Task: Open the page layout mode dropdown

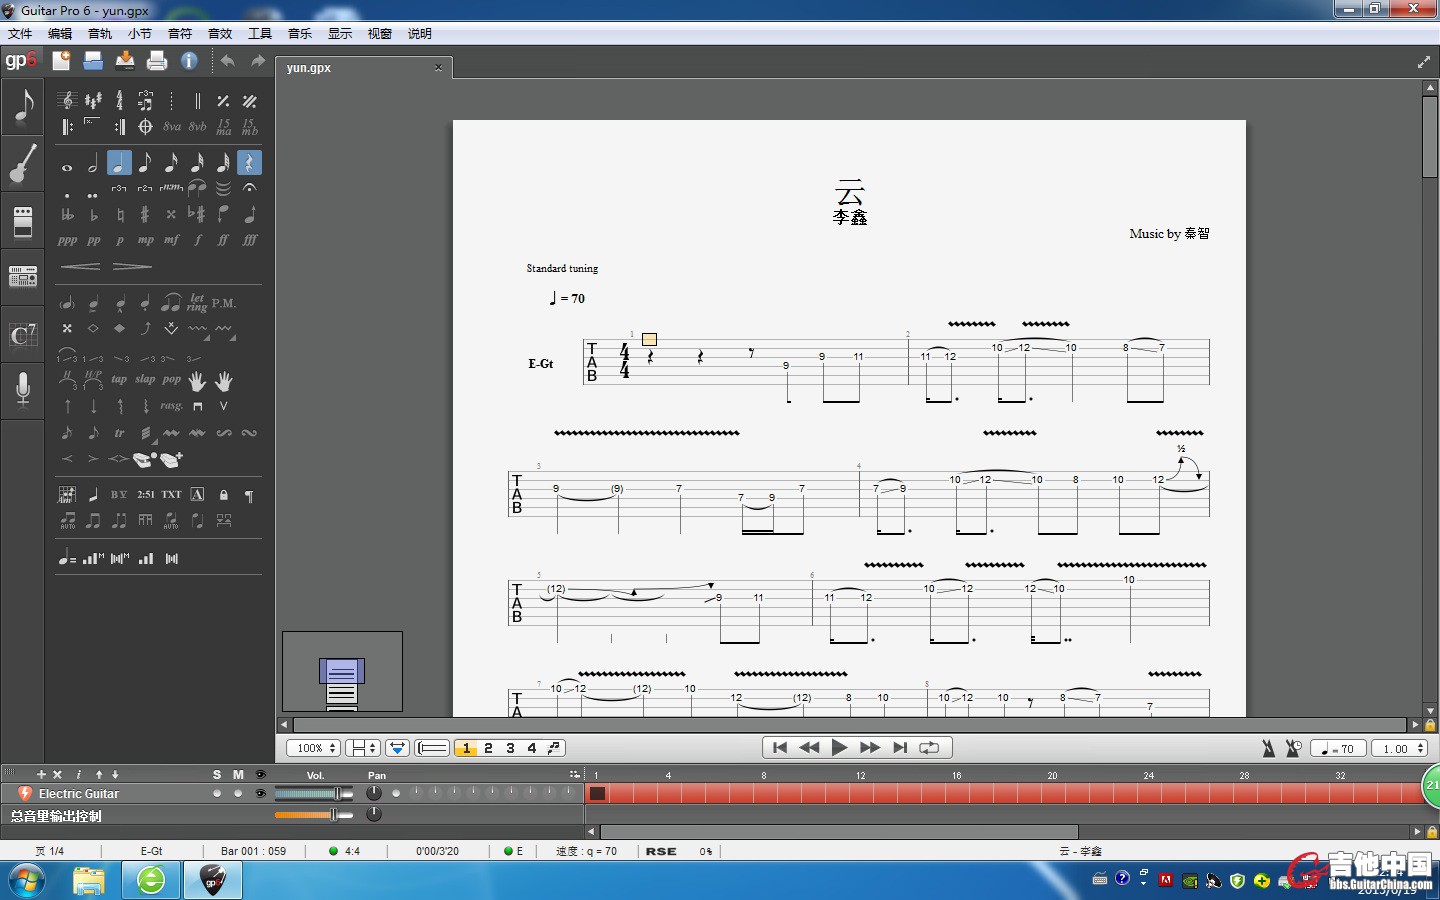Action: 362,748
